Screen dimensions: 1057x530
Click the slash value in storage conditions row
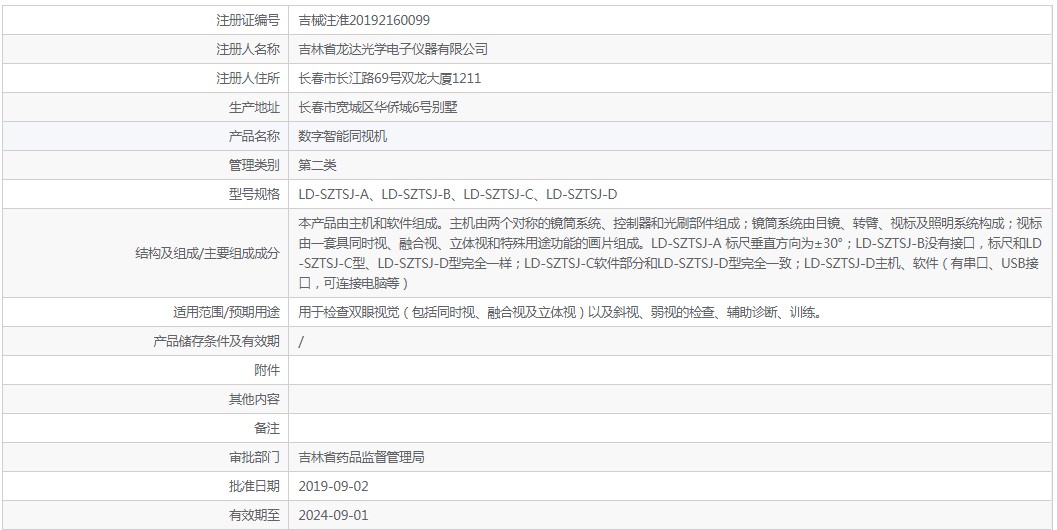tap(301, 341)
